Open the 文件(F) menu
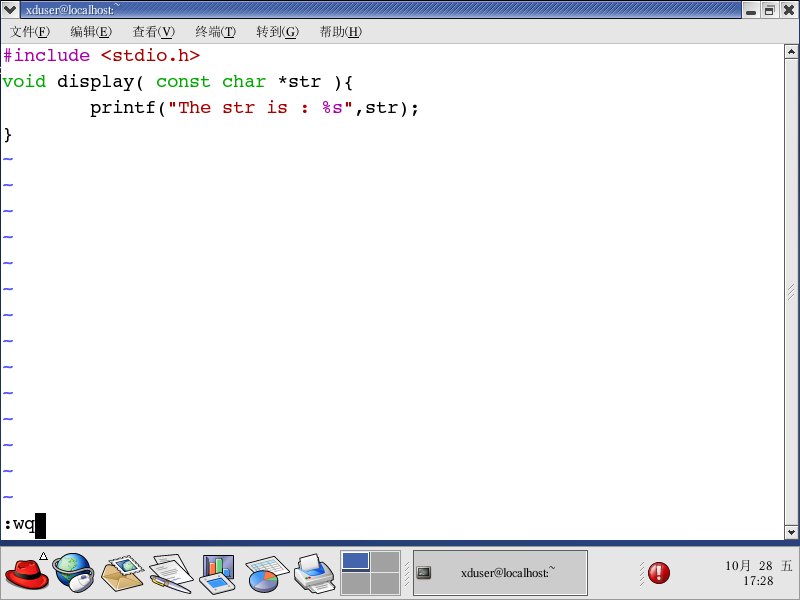This screenshot has height=600, width=800. point(30,32)
